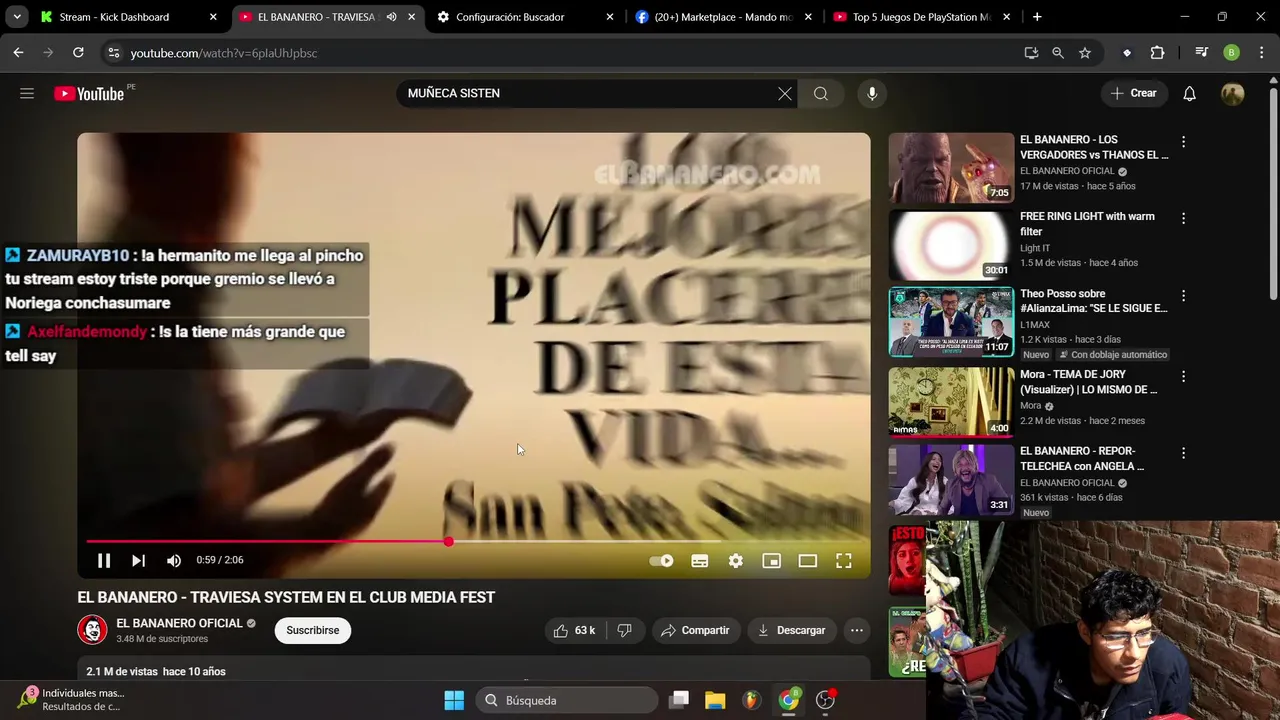Open site information icon in address bar
The width and height of the screenshot is (1280, 720).
(113, 53)
